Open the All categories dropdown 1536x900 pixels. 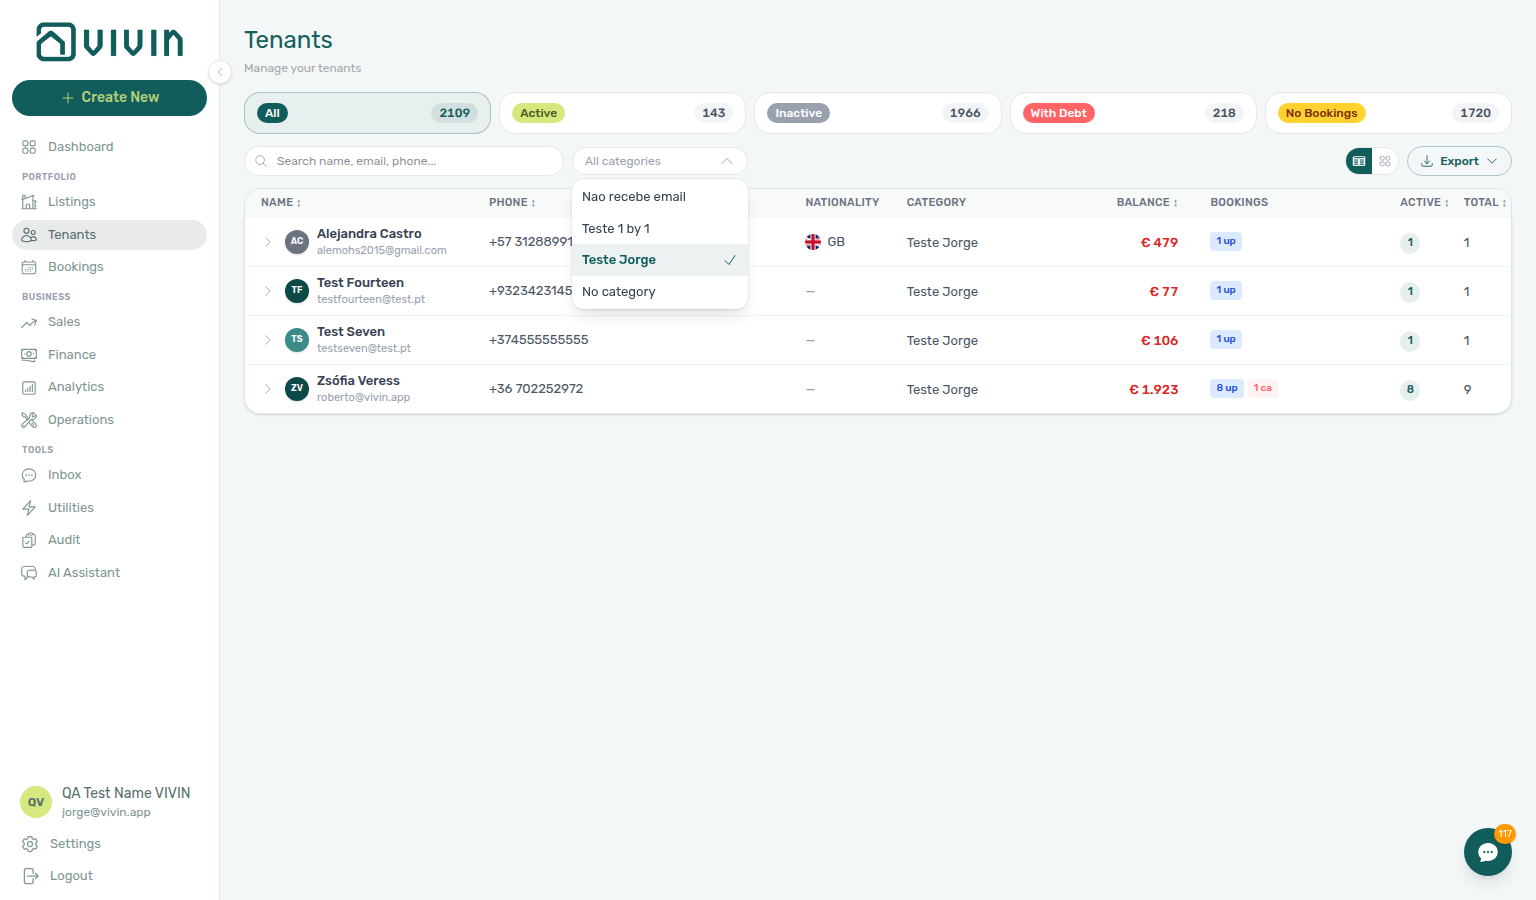(660, 161)
